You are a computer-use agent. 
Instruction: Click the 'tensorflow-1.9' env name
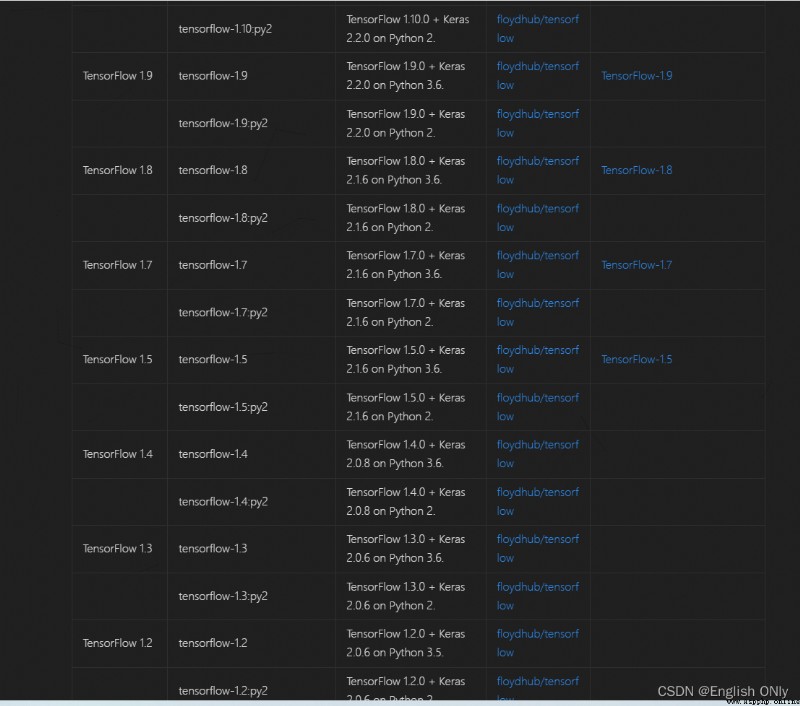tap(213, 76)
